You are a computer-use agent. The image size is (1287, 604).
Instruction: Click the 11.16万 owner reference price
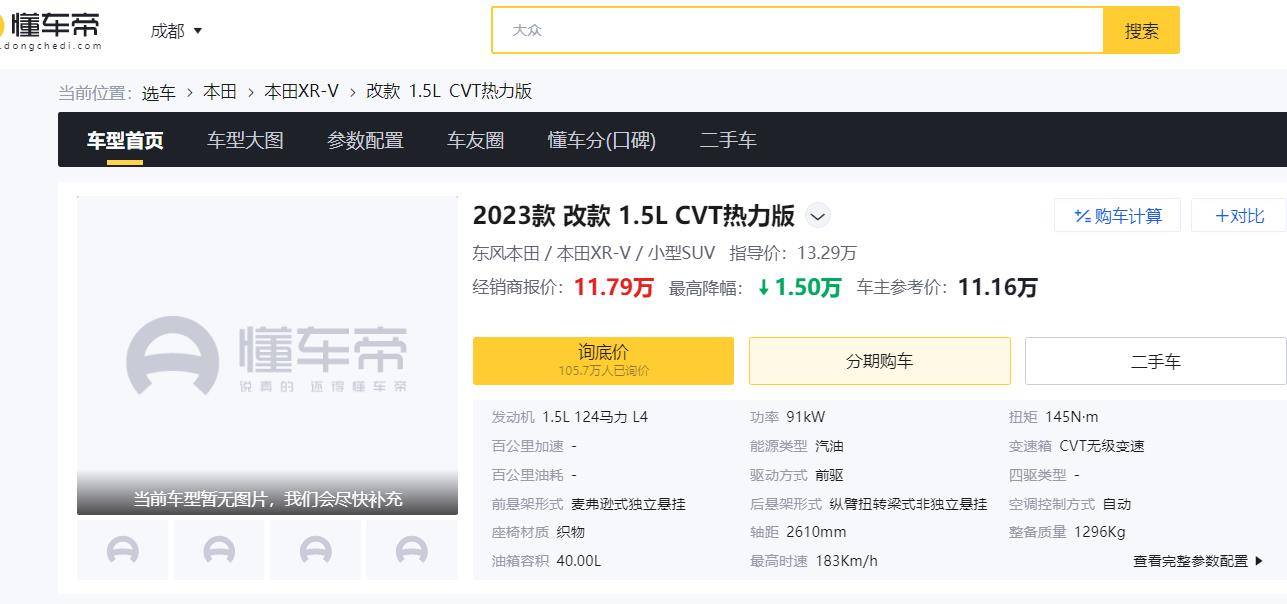pyautogui.click(x=998, y=288)
